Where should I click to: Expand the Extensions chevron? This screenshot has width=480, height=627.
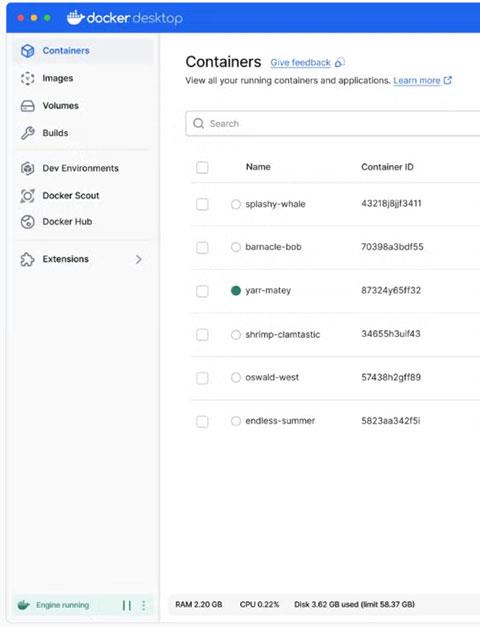coord(138,259)
